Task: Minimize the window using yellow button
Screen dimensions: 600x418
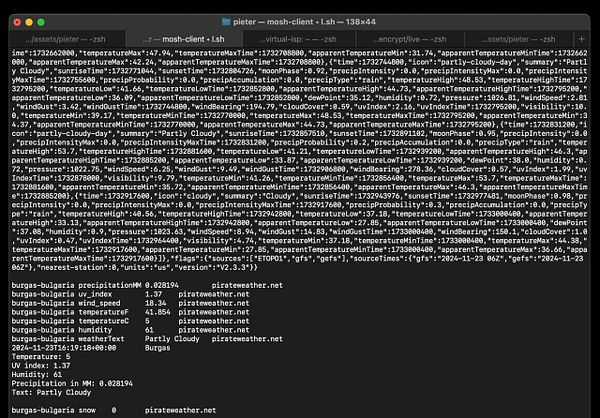Action: pos(29,22)
